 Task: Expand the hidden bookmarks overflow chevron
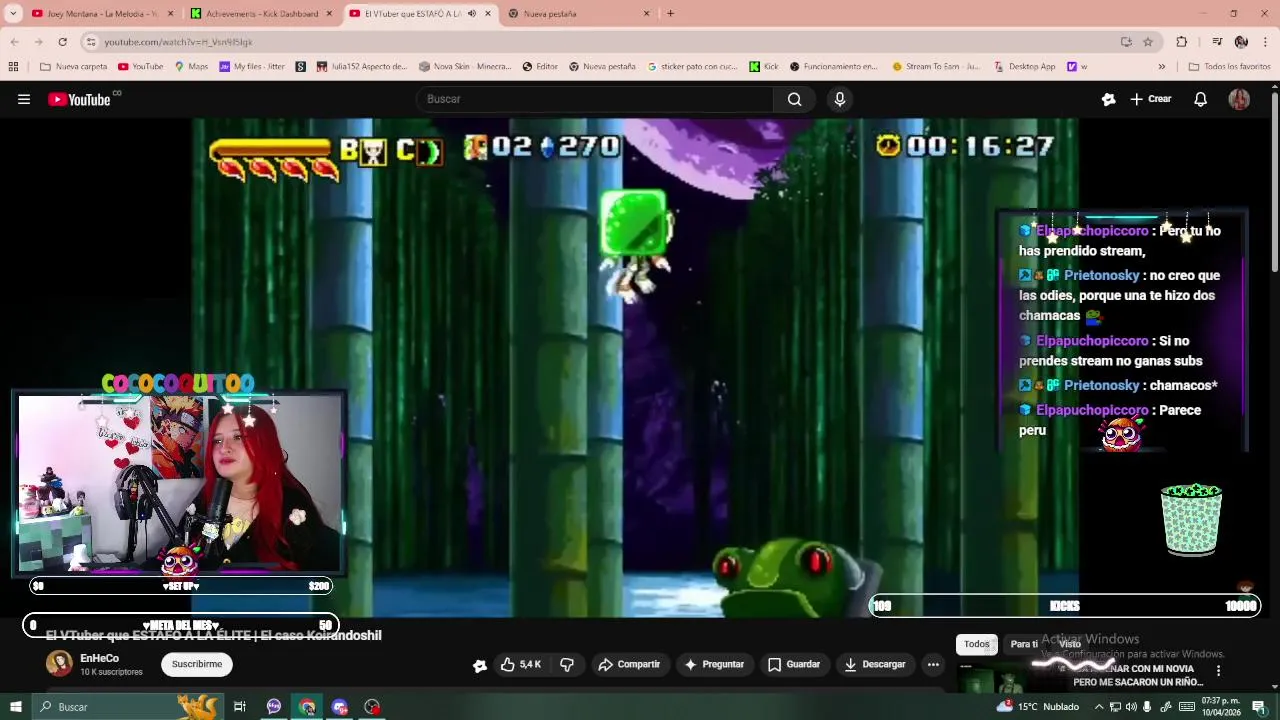[1161, 67]
